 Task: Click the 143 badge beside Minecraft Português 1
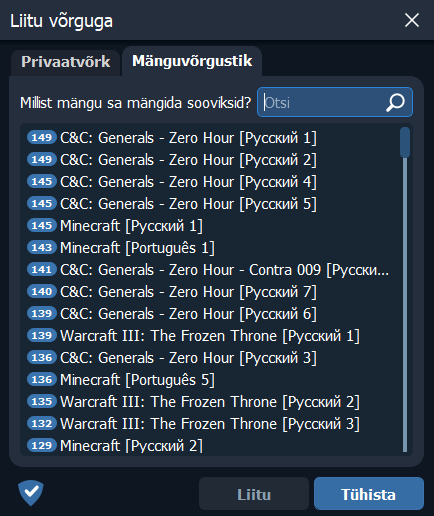point(42,247)
